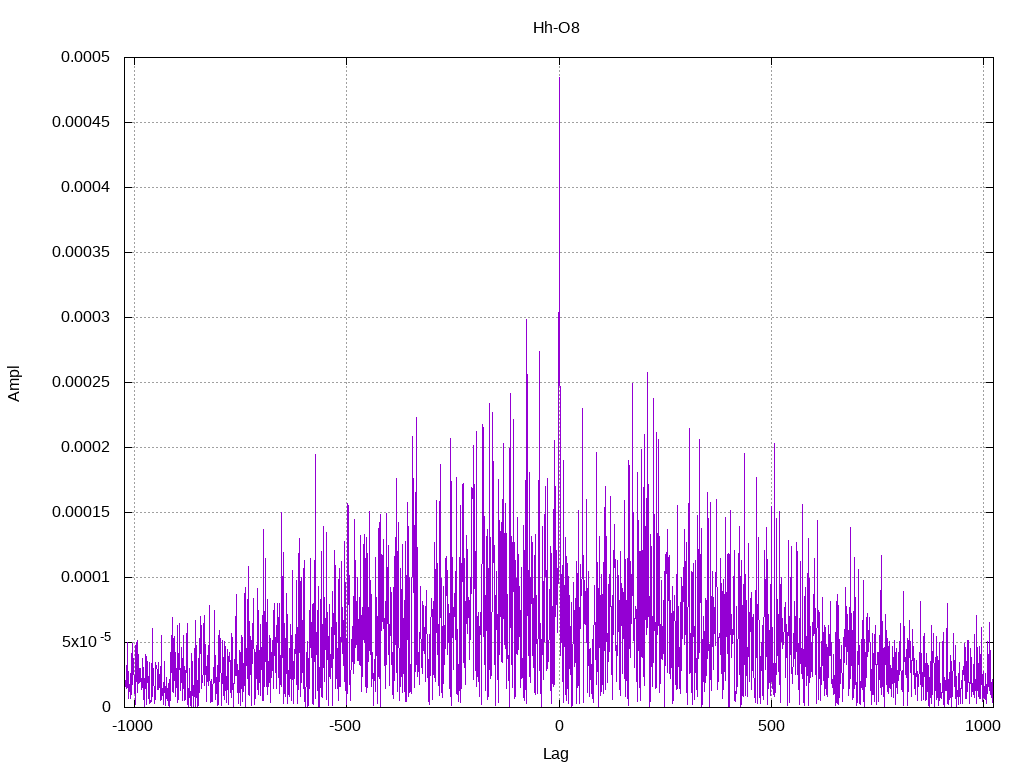Click the 5x10^-5 y-axis tick label

pyautogui.click(x=87, y=641)
